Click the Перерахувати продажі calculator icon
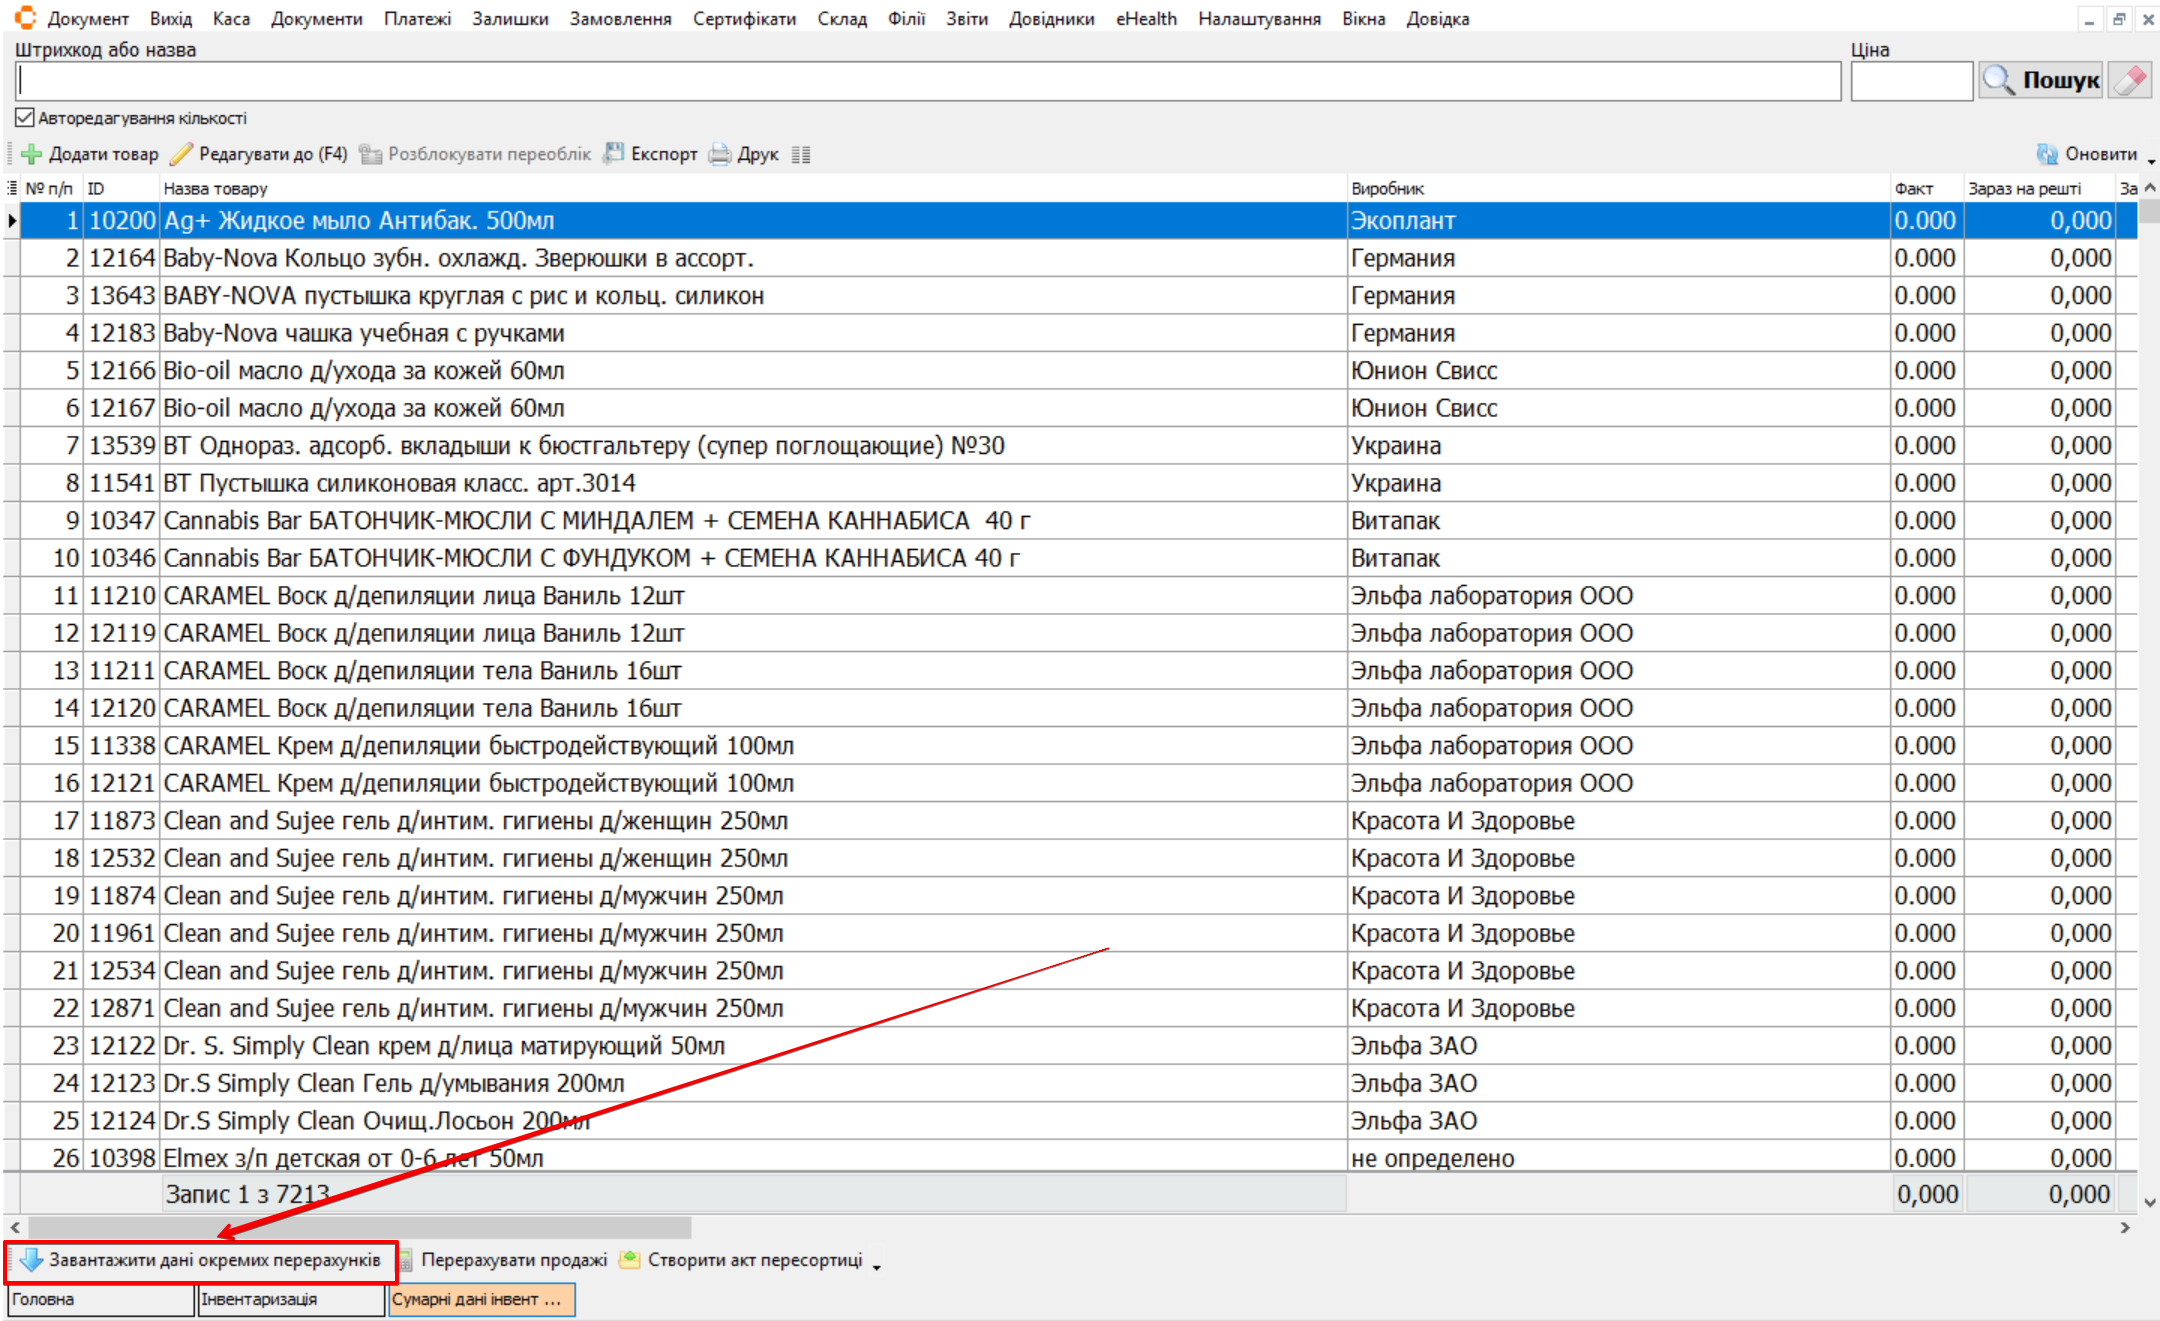 pos(406,1260)
